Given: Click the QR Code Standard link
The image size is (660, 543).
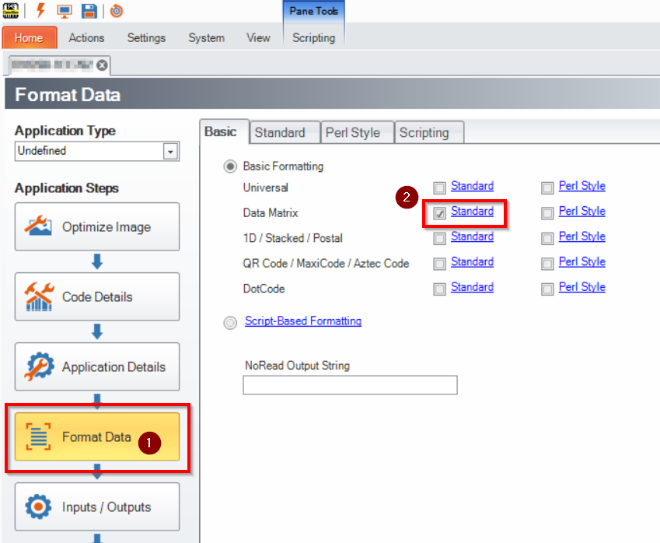Looking at the screenshot, I should click(471, 262).
